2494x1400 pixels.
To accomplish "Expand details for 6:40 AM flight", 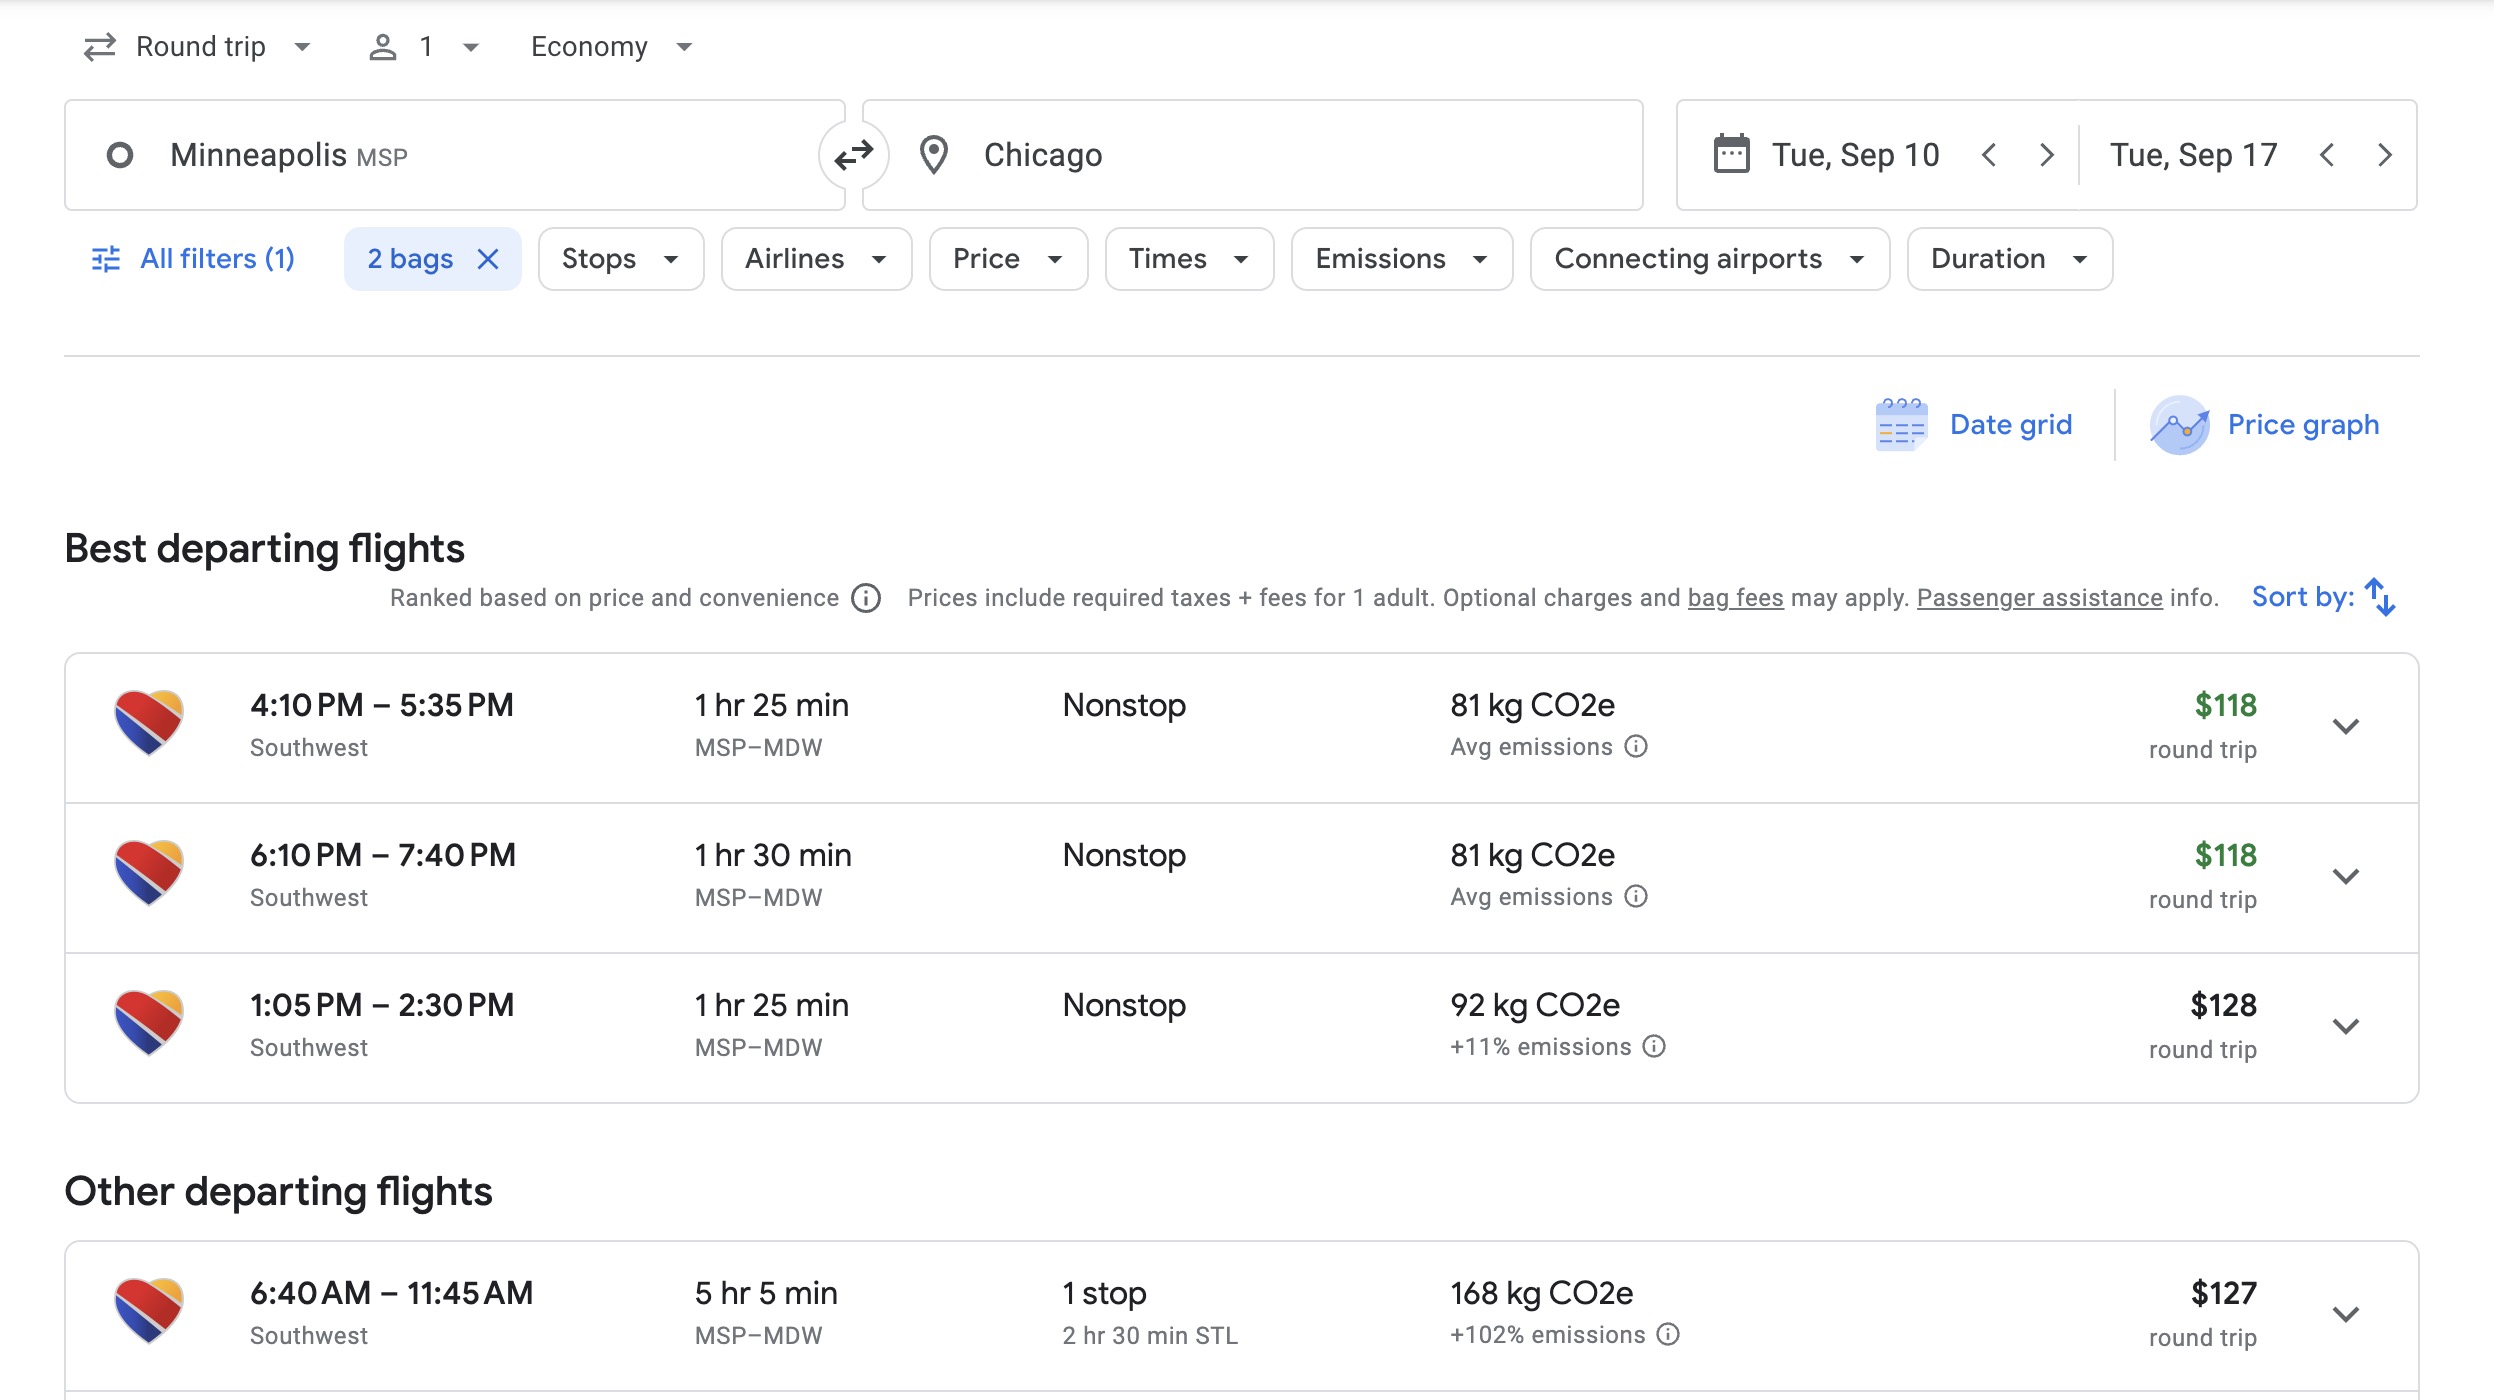I will pos(2346,1315).
